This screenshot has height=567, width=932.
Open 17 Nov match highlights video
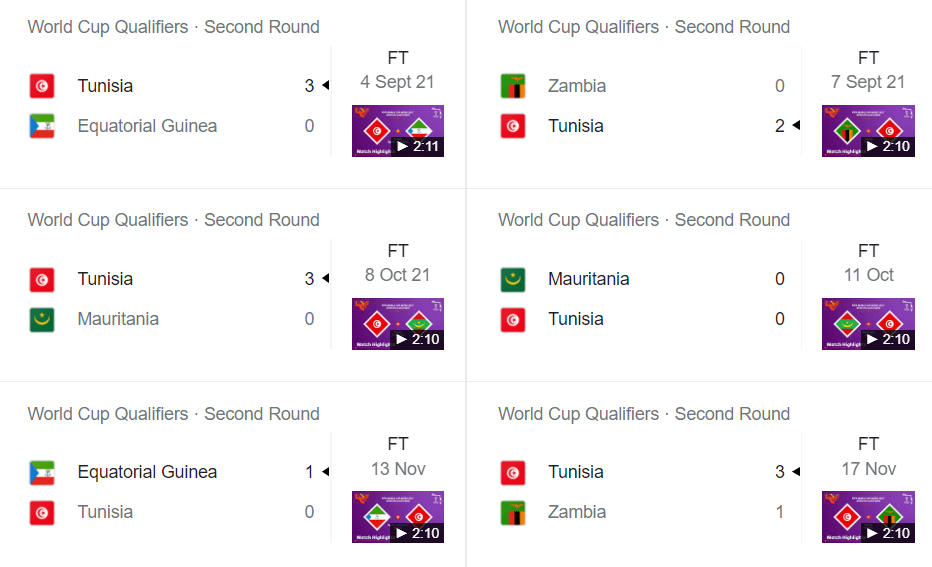(868, 517)
